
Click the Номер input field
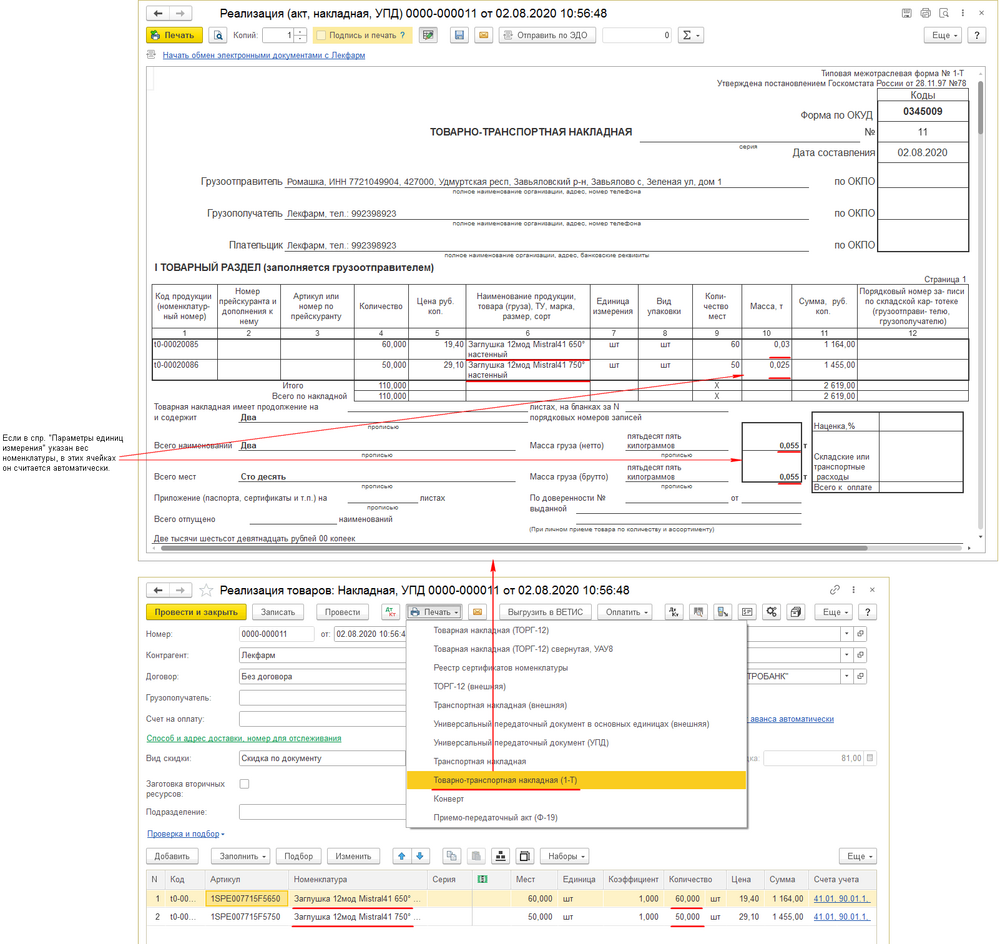click(x=275, y=634)
